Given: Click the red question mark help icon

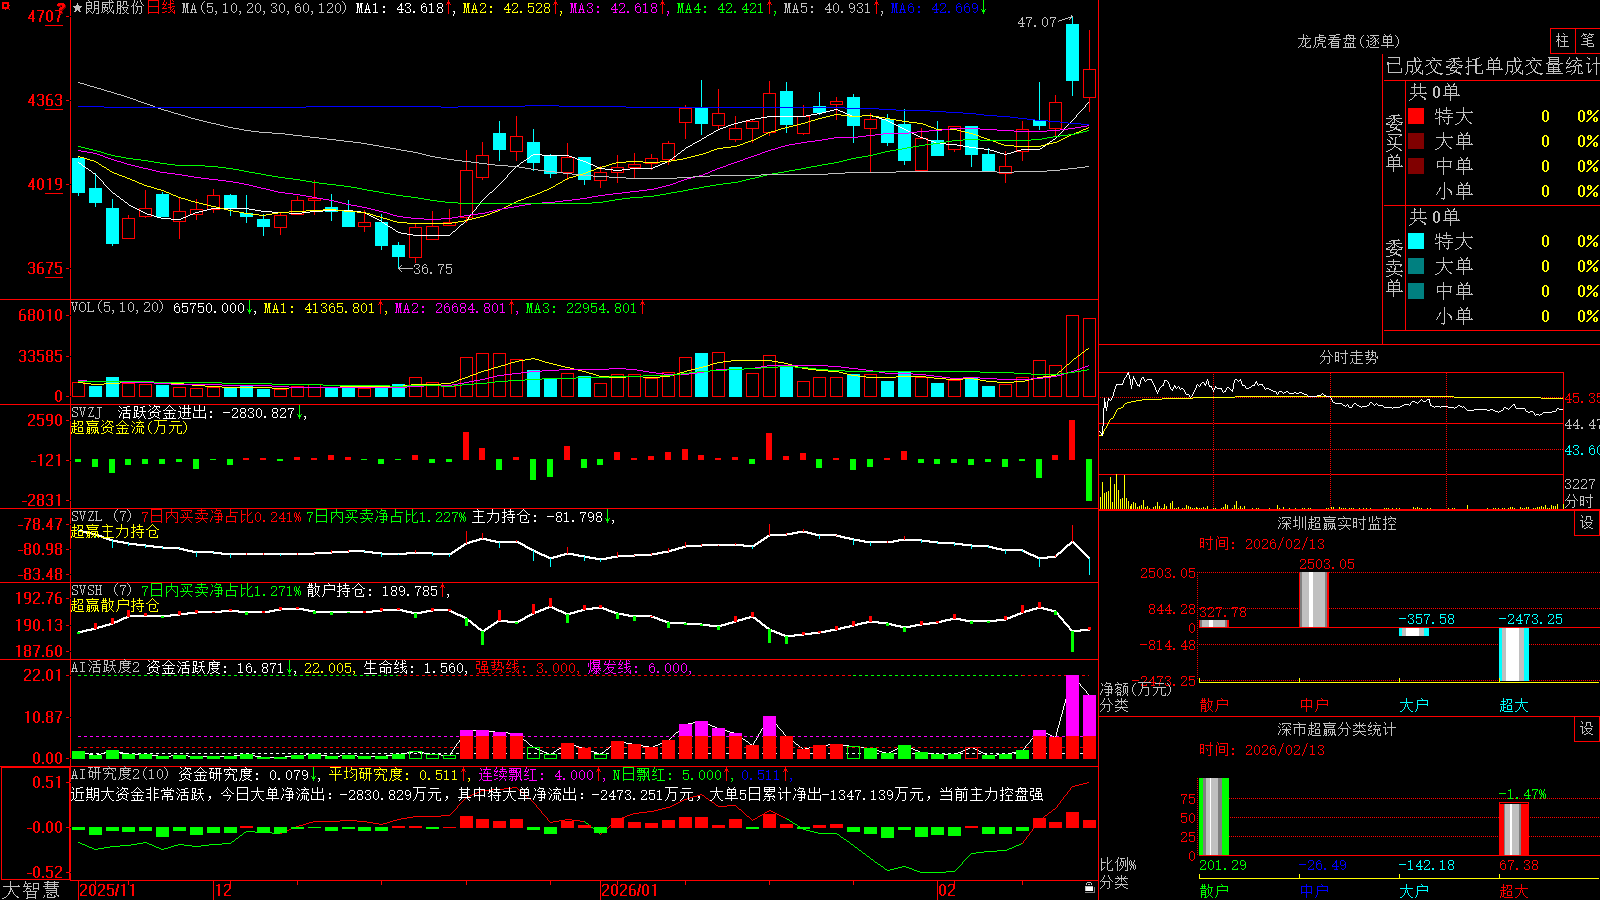Looking at the screenshot, I should [x=61, y=8].
